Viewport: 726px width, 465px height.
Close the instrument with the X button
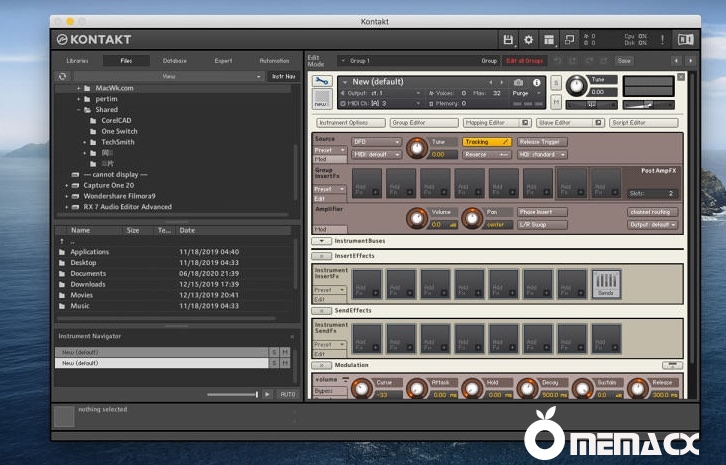681,77
